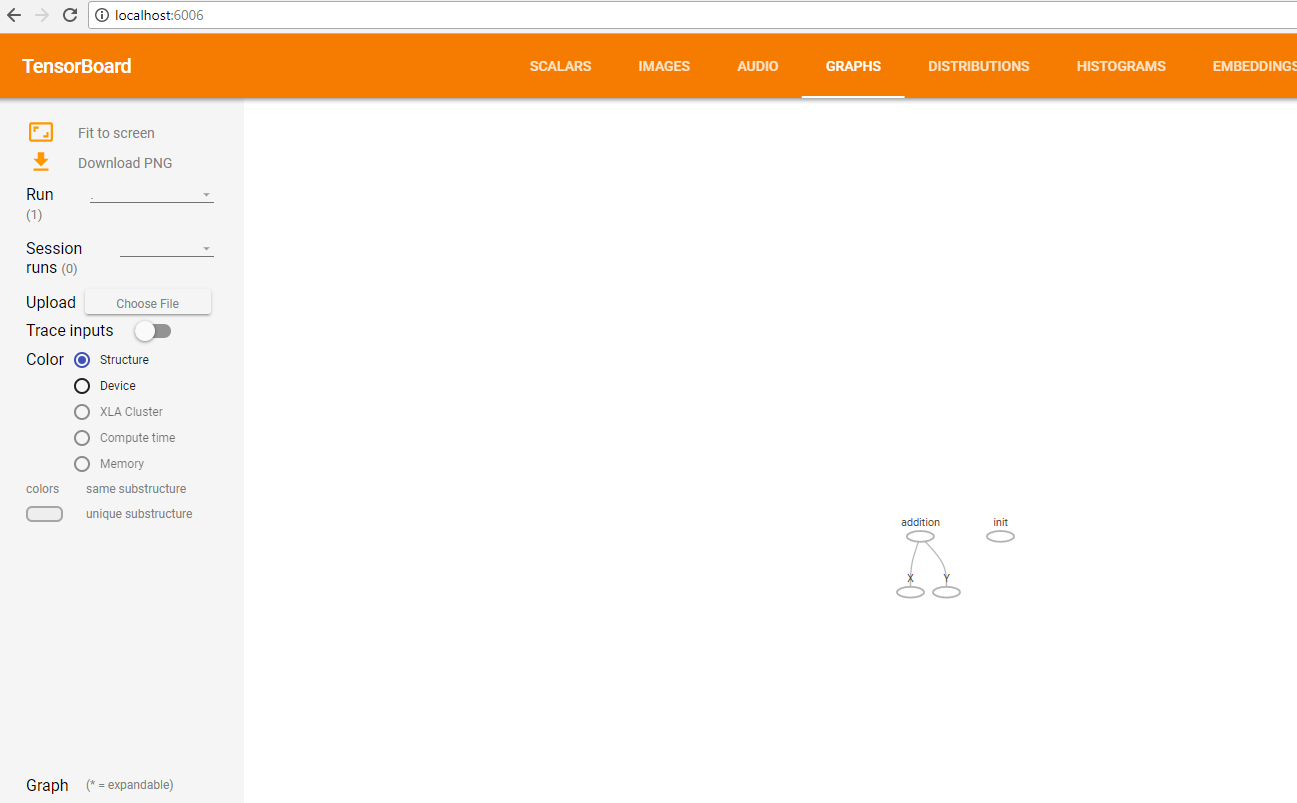Reload the page with the refresh icon
The width and height of the screenshot is (1297, 803).
coord(70,15)
